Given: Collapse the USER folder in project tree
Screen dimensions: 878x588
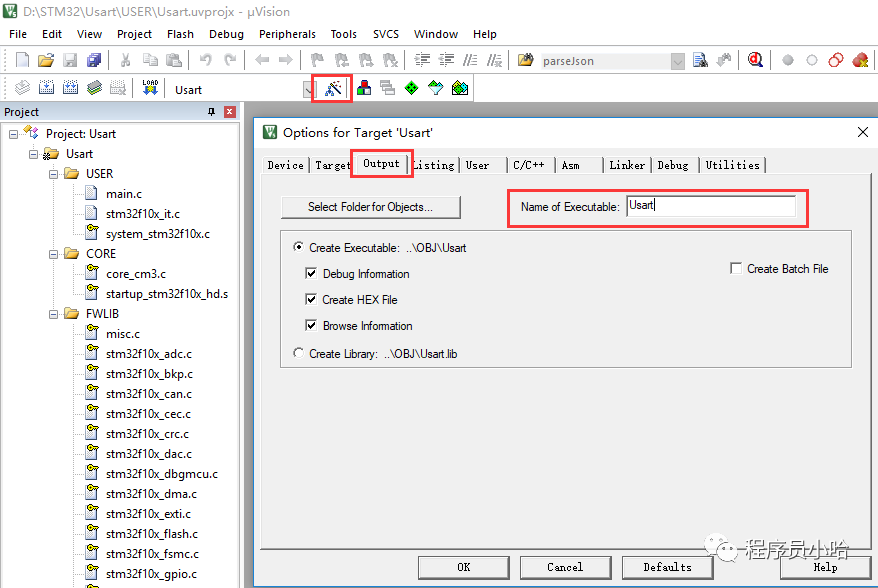Looking at the screenshot, I should [x=51, y=174].
